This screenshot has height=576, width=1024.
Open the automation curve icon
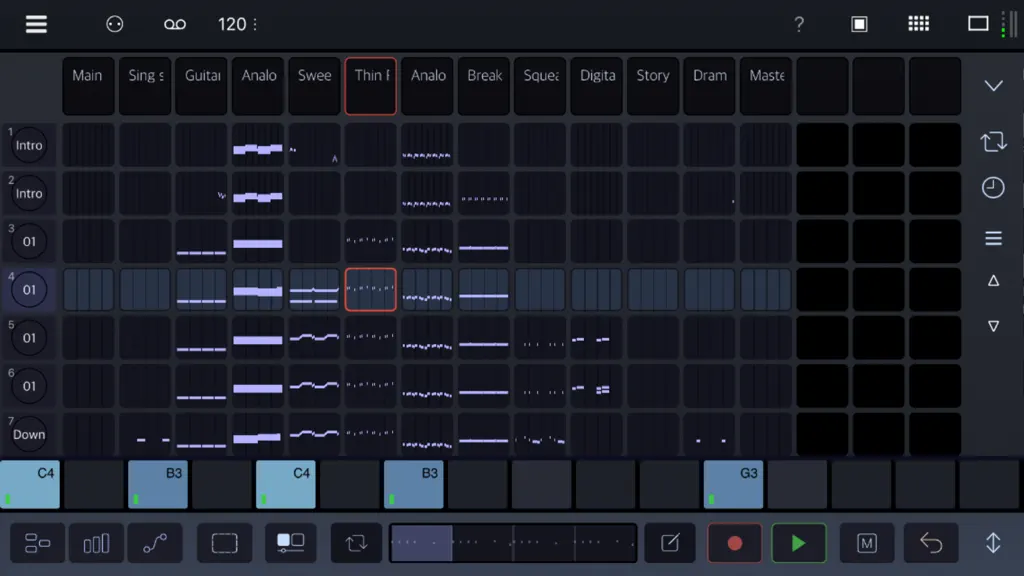point(155,543)
